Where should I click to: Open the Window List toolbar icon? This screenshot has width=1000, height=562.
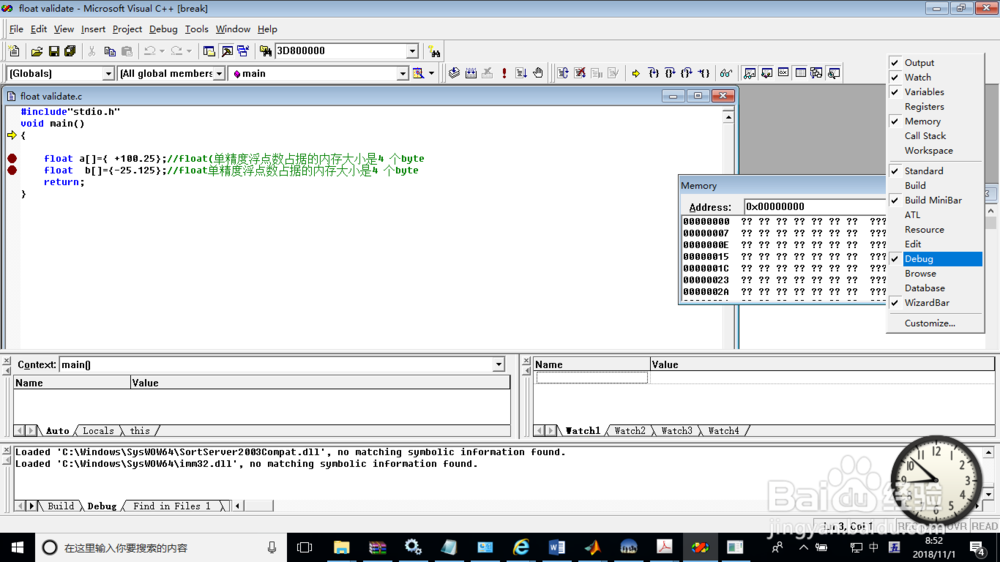(x=243, y=51)
